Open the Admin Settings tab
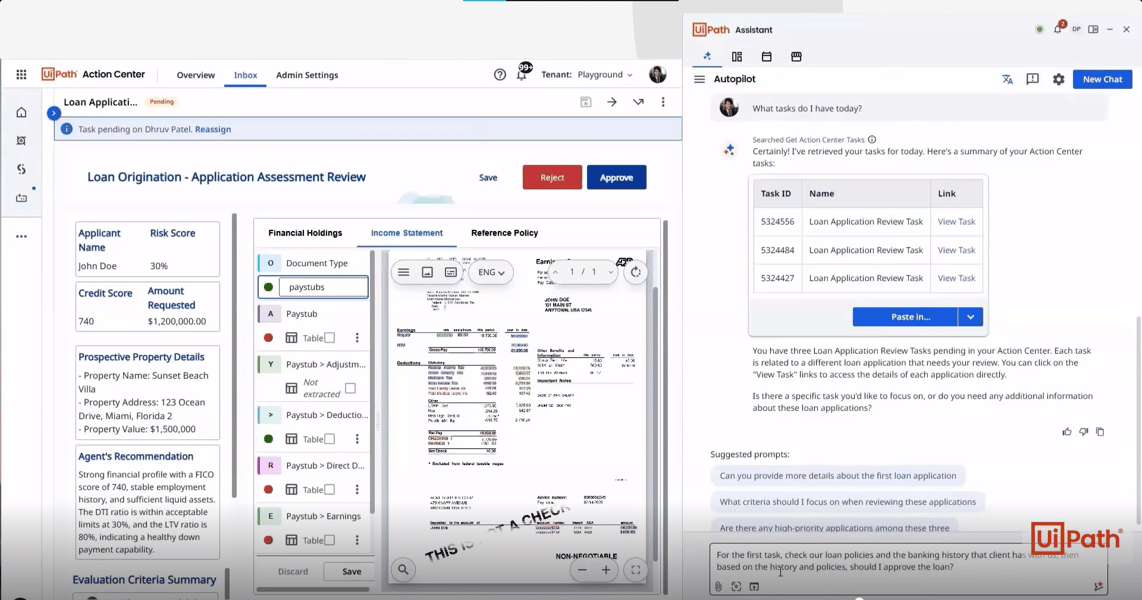 (x=307, y=74)
